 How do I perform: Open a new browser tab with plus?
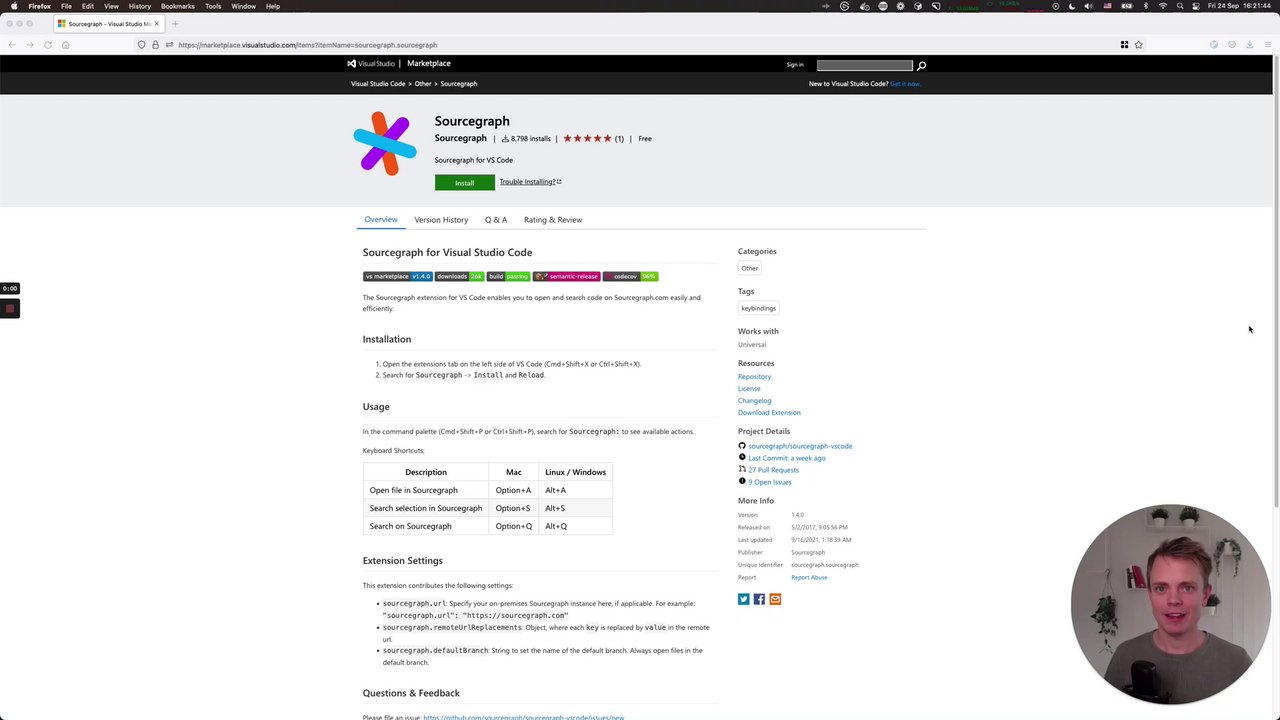click(x=175, y=23)
